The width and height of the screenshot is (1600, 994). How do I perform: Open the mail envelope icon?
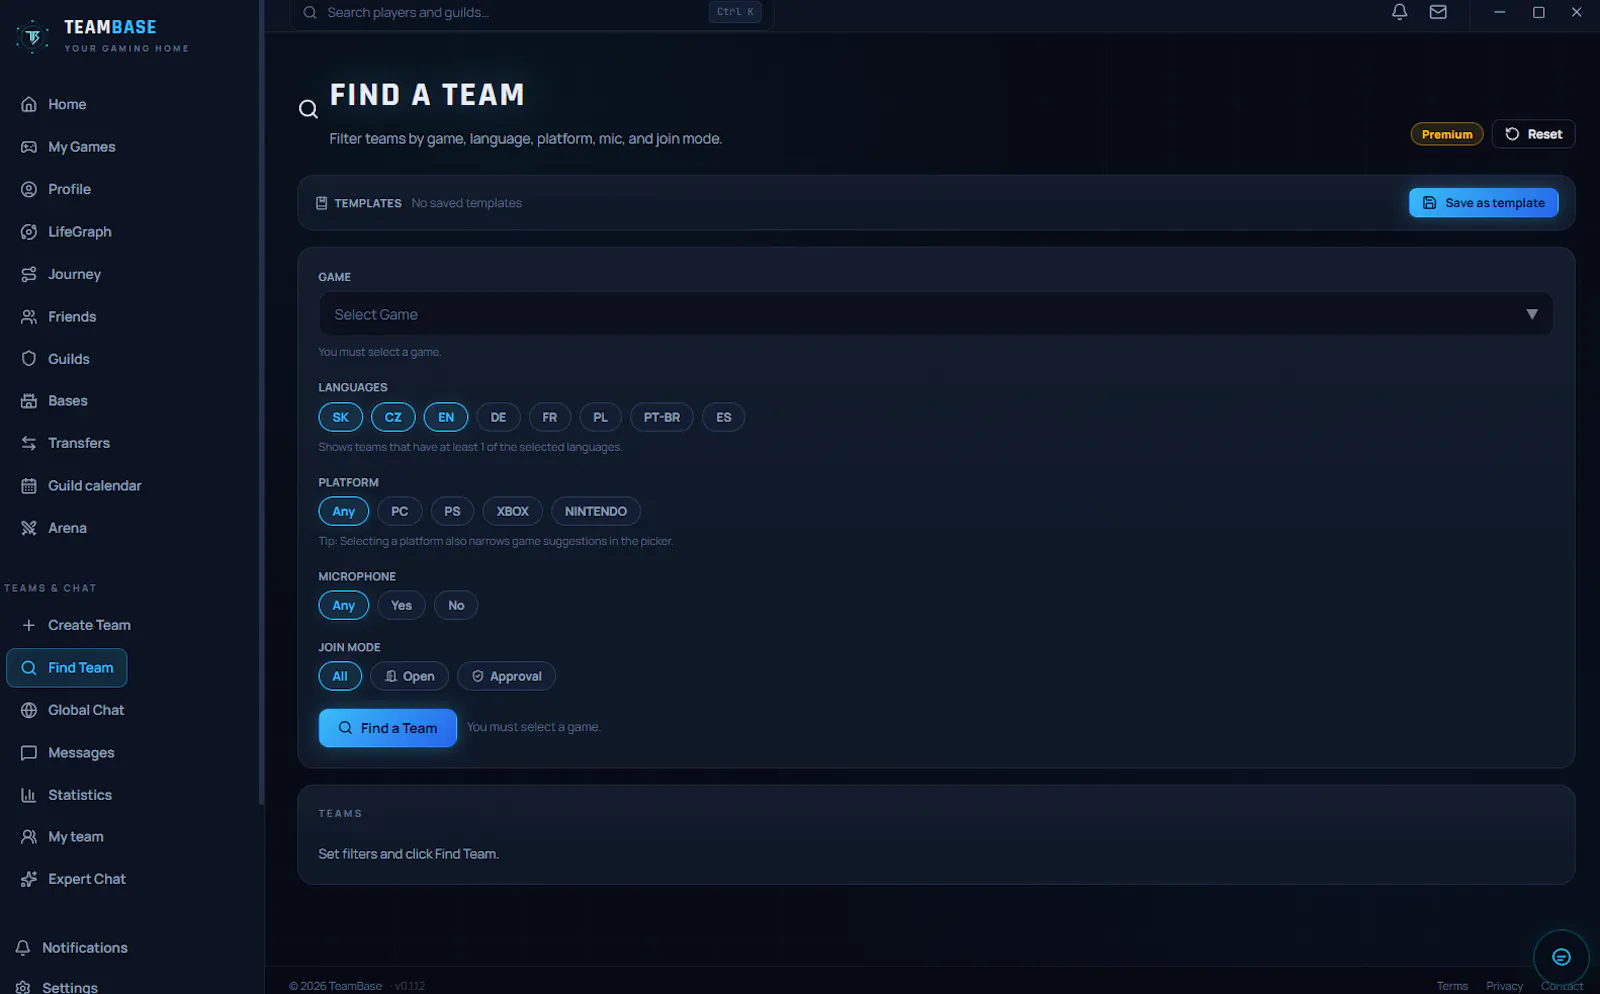click(x=1438, y=12)
